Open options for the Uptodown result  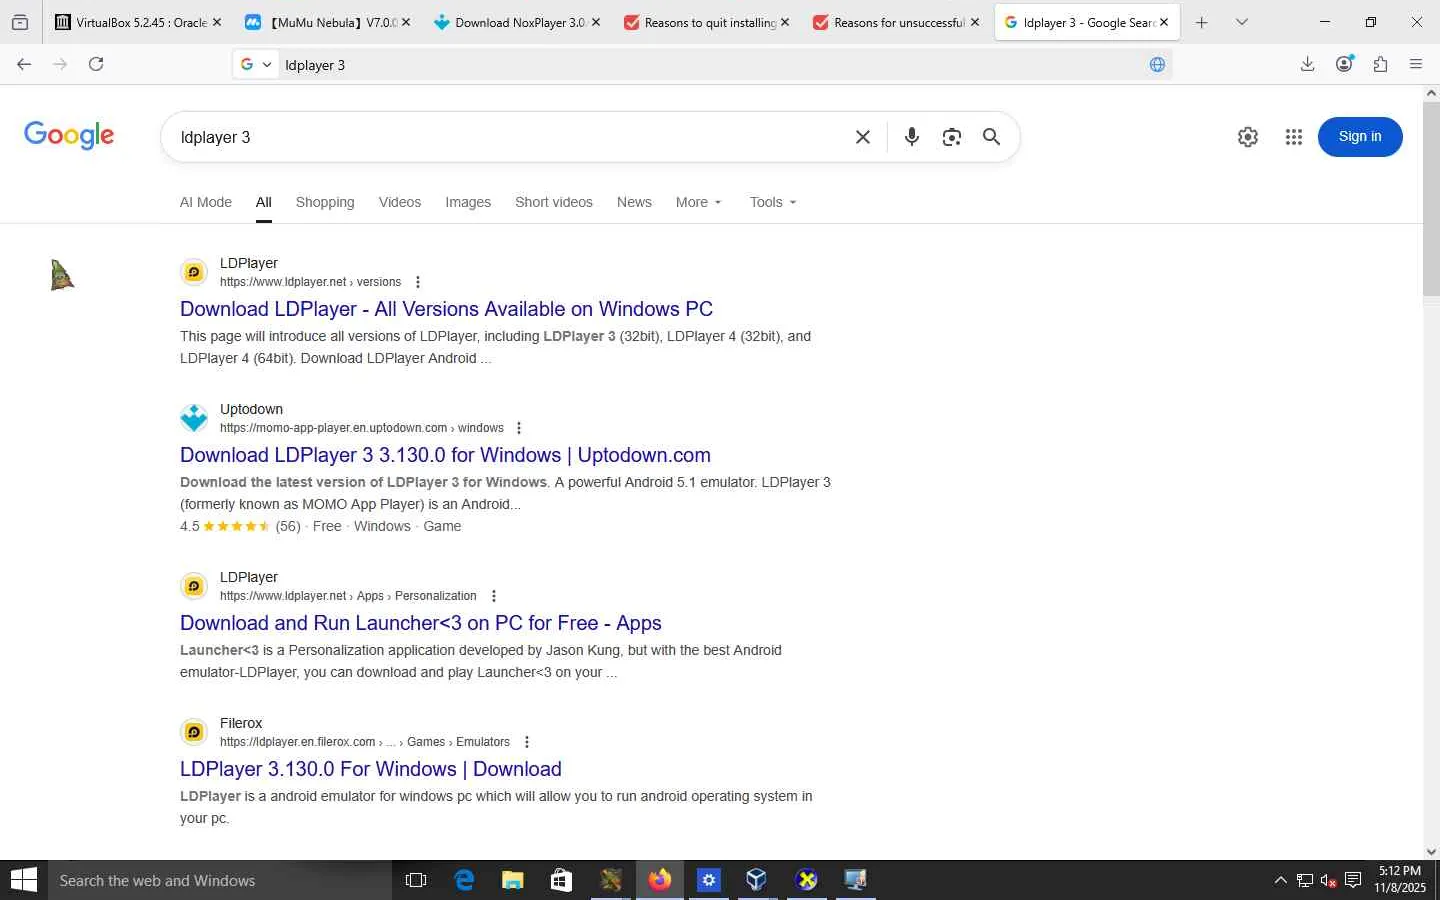(518, 428)
